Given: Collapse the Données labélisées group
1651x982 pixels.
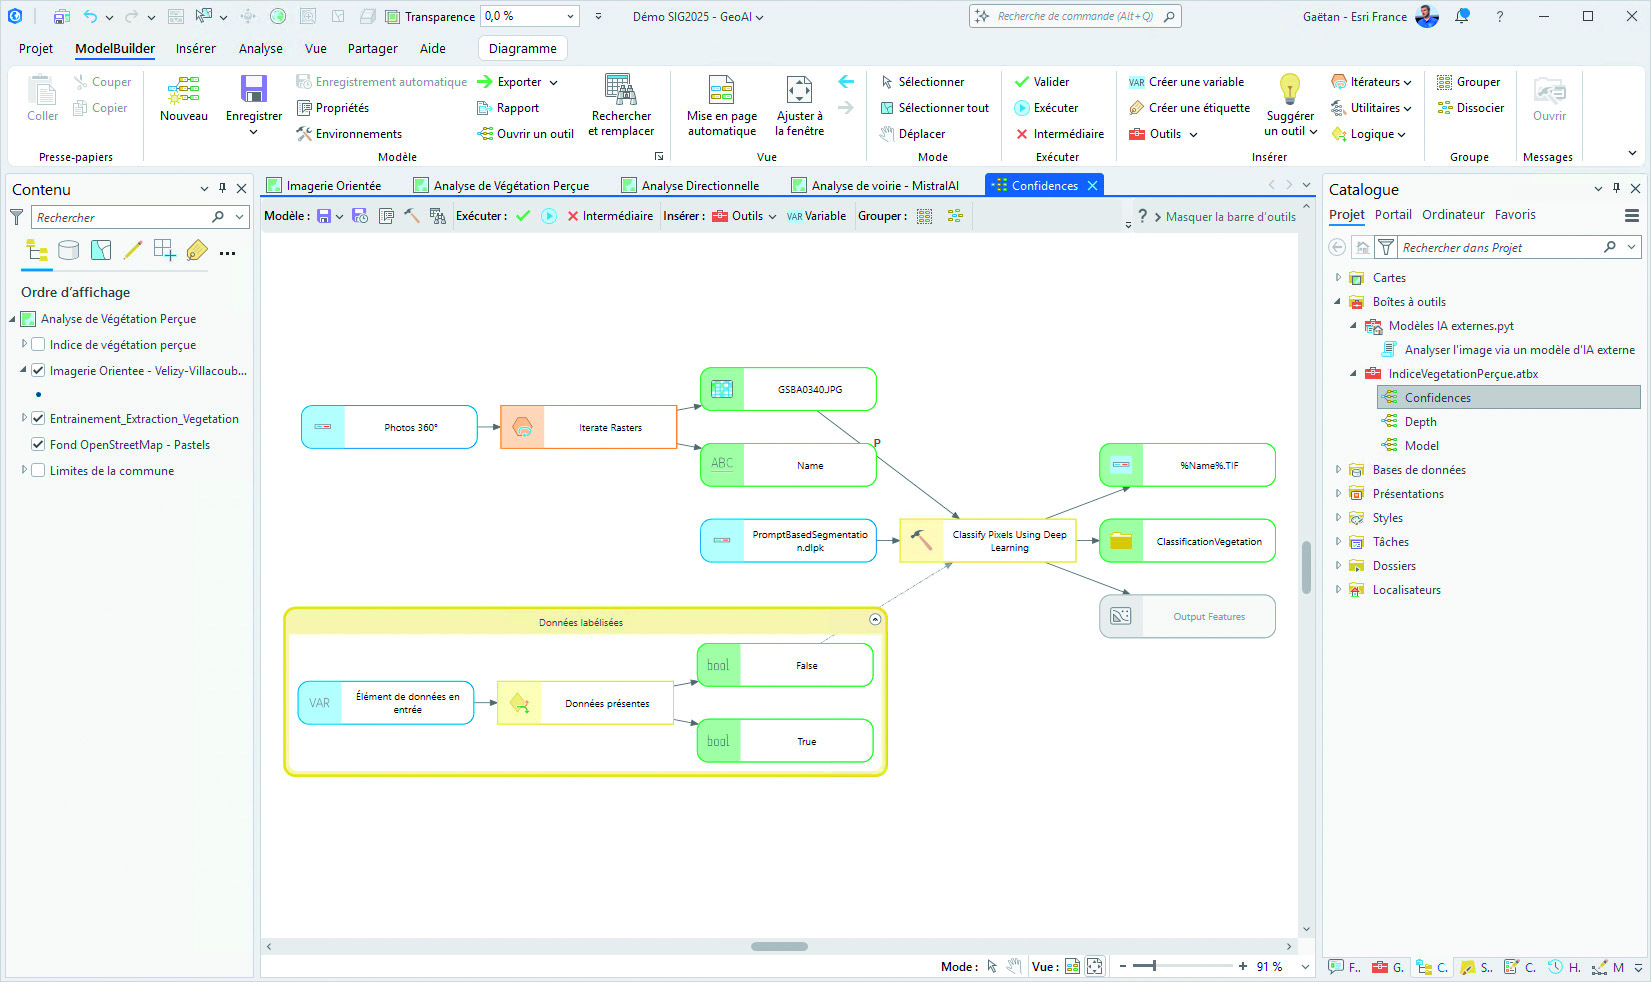Looking at the screenshot, I should pos(874,620).
